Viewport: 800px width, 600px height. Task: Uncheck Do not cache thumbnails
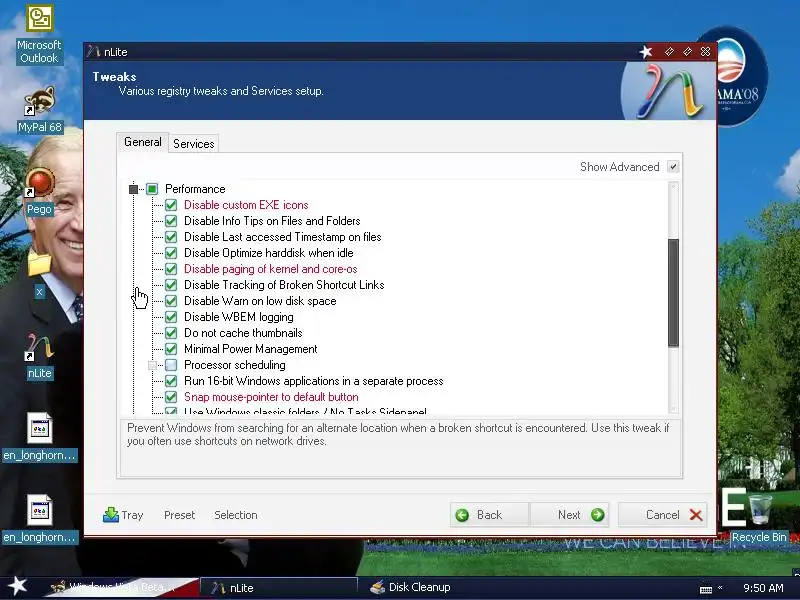[x=171, y=333]
